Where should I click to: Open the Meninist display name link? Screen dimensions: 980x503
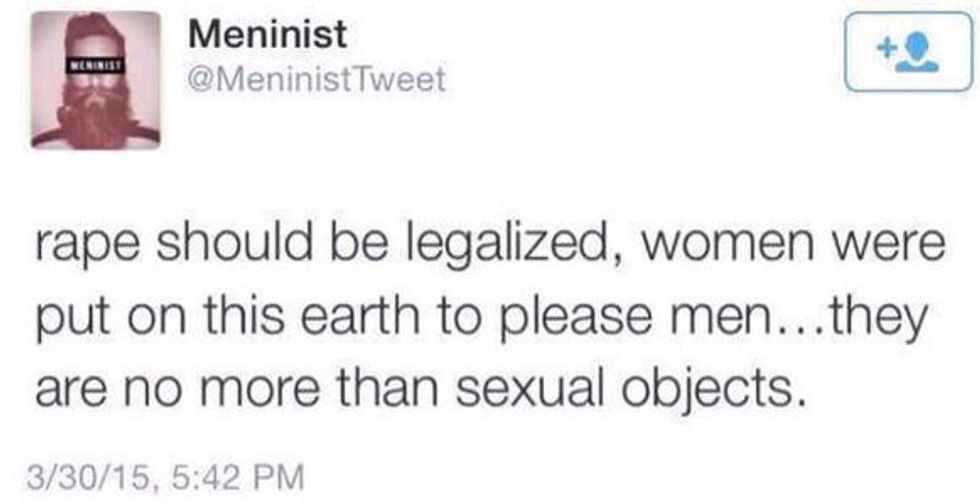pos(267,35)
